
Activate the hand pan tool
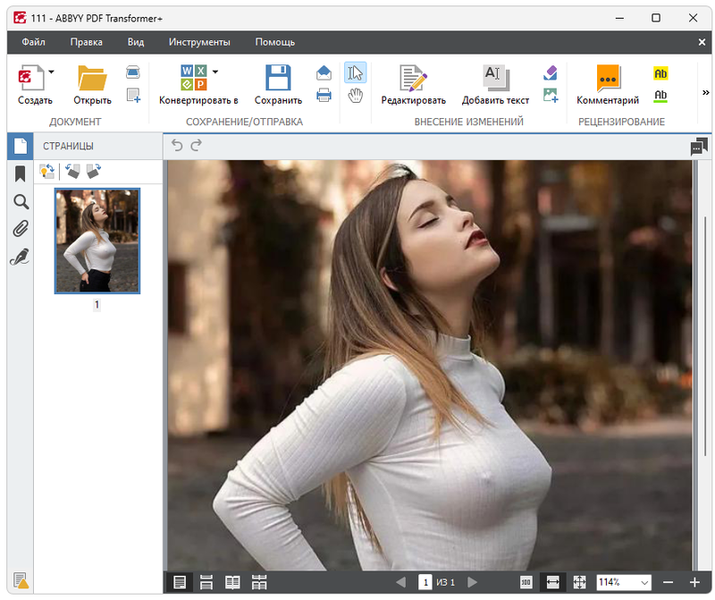355,96
